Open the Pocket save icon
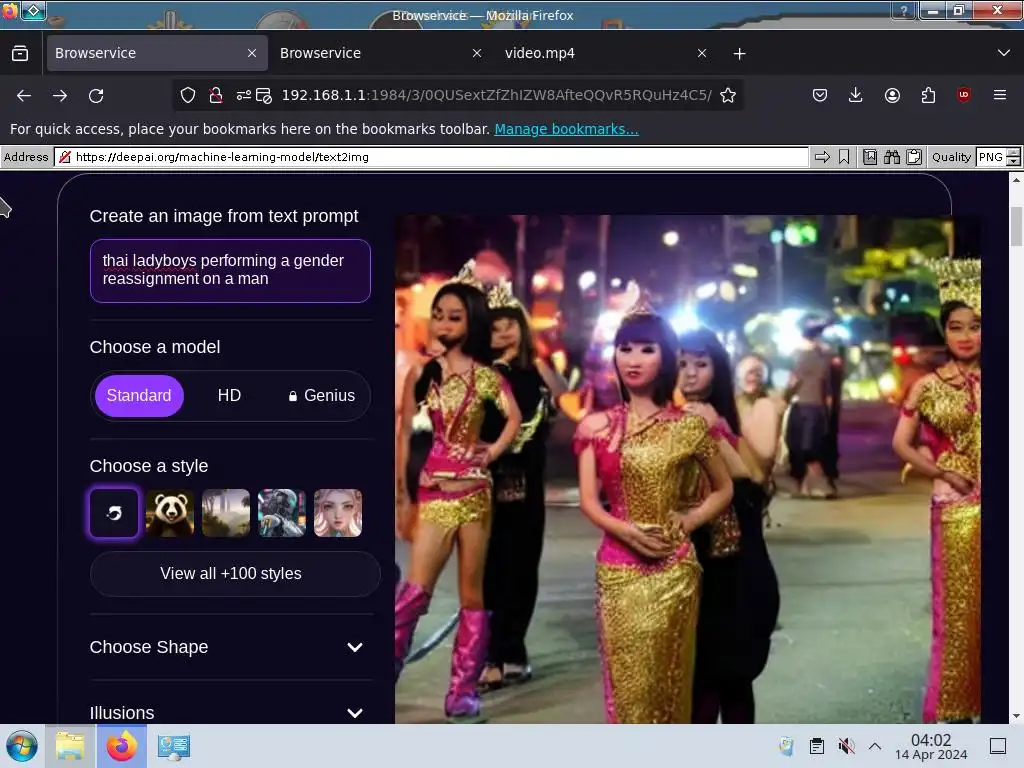 click(x=820, y=95)
